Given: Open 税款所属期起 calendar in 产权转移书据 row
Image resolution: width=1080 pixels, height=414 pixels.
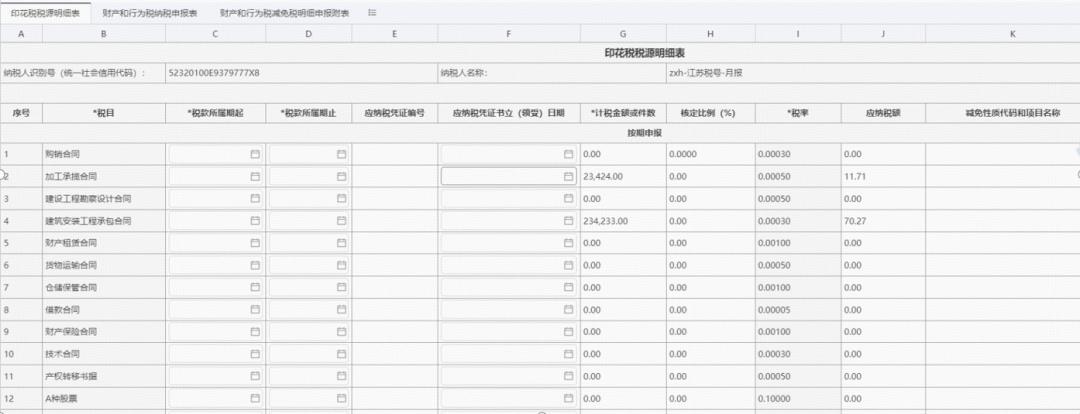Looking at the screenshot, I should tap(255, 375).
